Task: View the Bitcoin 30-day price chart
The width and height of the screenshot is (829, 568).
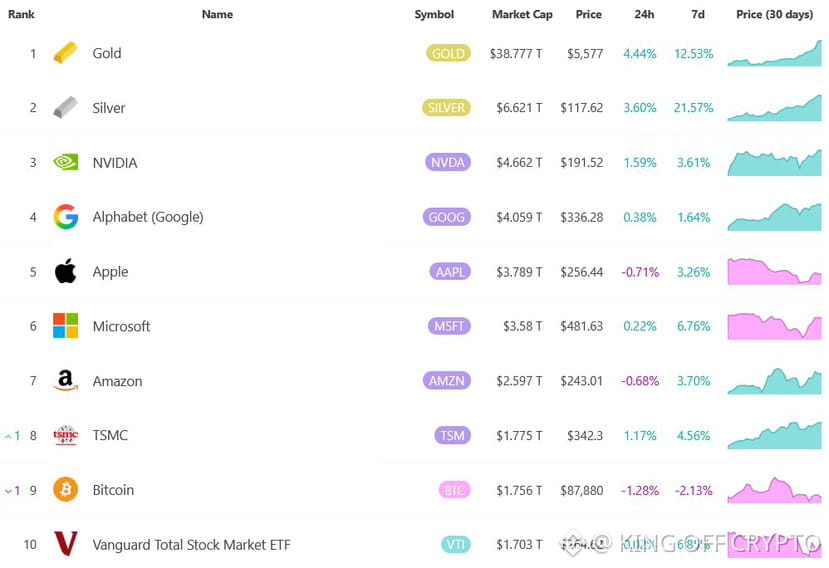Action: (x=774, y=490)
